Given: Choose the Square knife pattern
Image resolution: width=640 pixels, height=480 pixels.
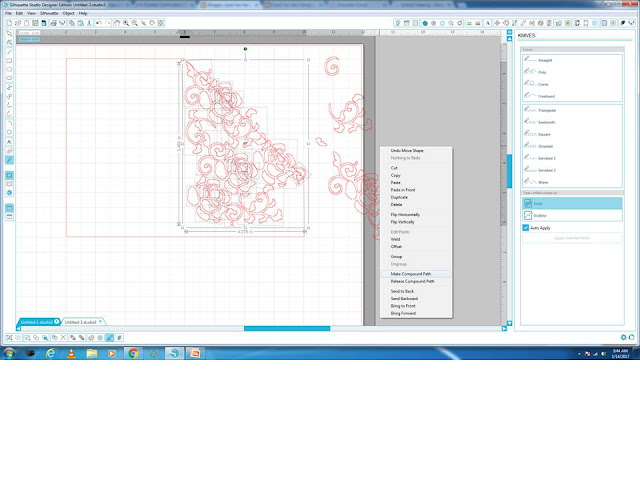Looking at the screenshot, I should tap(572, 134).
